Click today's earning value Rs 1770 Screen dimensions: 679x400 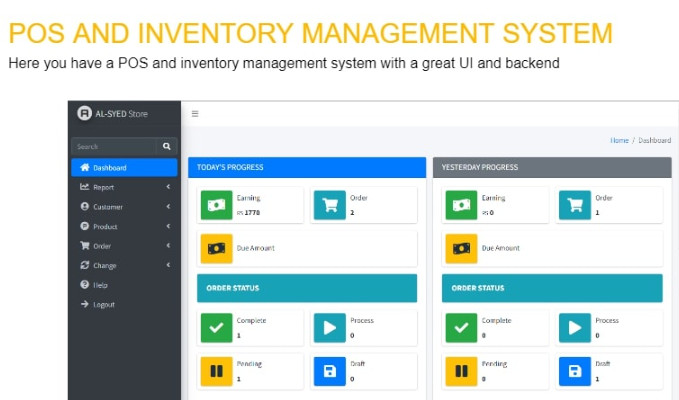pyautogui.click(x=248, y=213)
